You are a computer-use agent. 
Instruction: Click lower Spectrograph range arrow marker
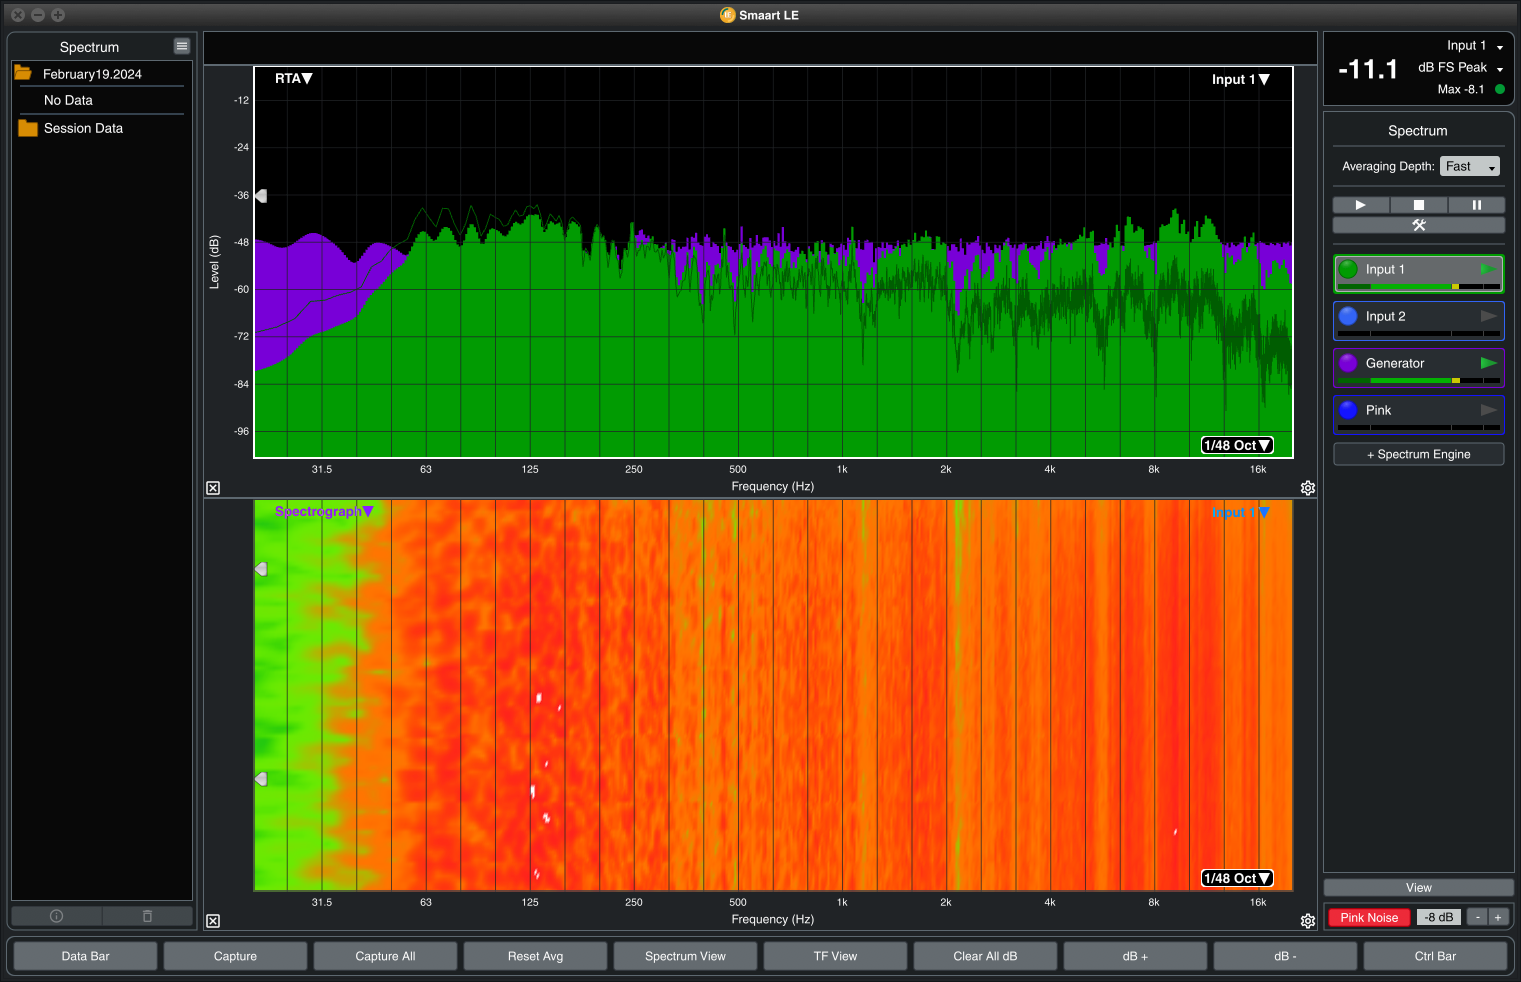tap(261, 778)
